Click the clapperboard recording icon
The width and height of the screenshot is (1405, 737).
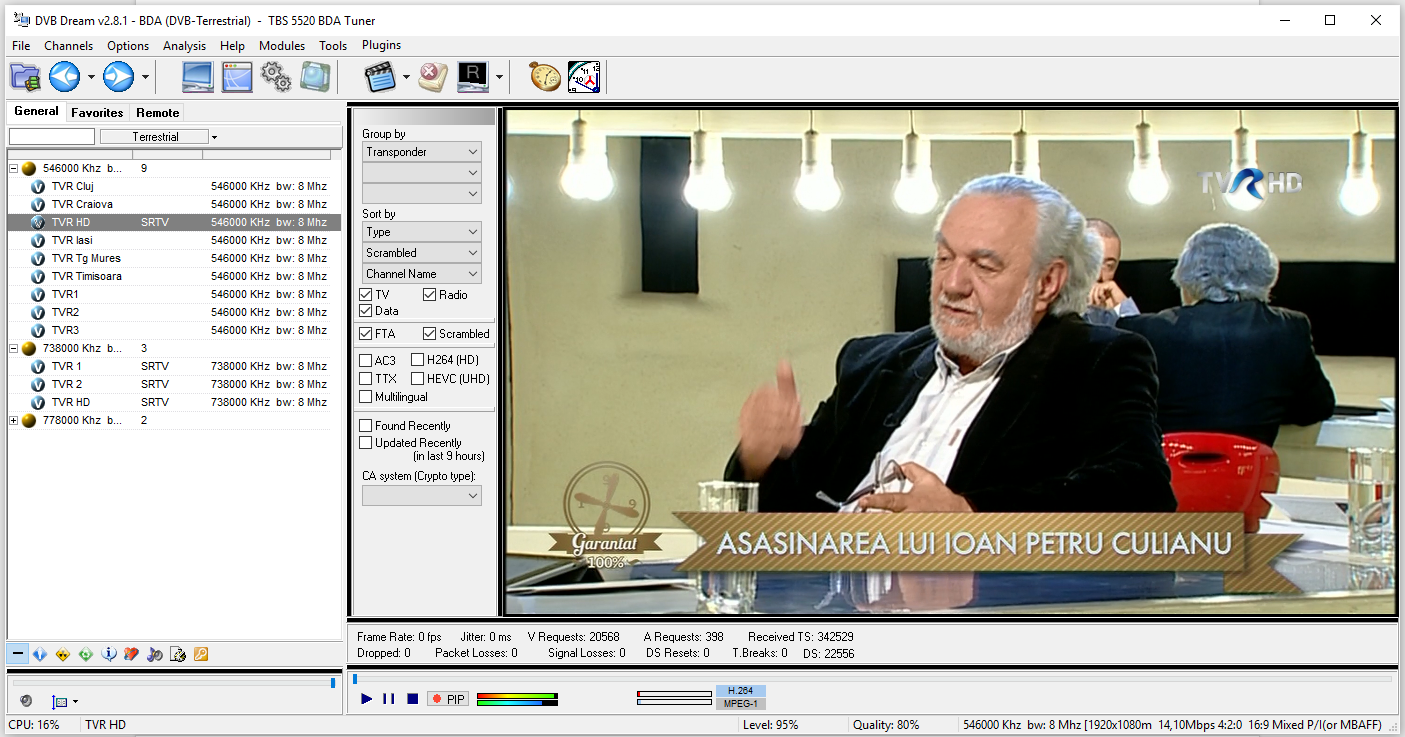[380, 77]
